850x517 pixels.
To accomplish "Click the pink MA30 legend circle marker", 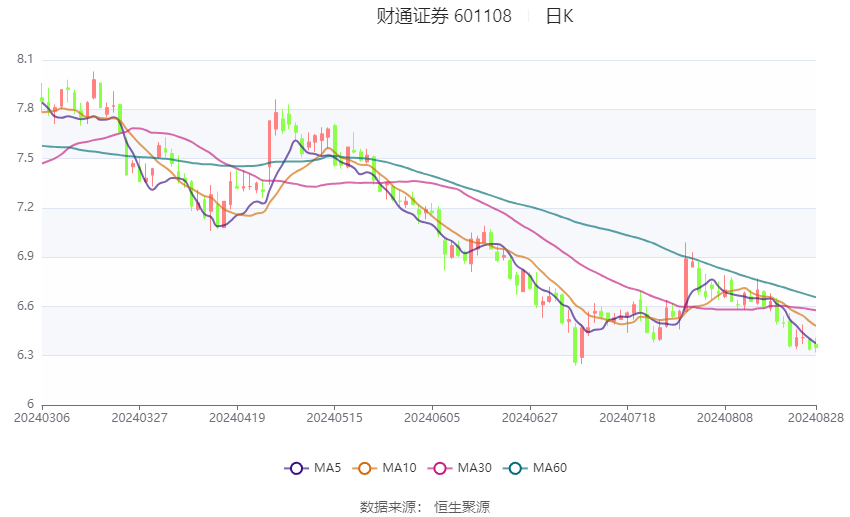I will click(x=438, y=467).
